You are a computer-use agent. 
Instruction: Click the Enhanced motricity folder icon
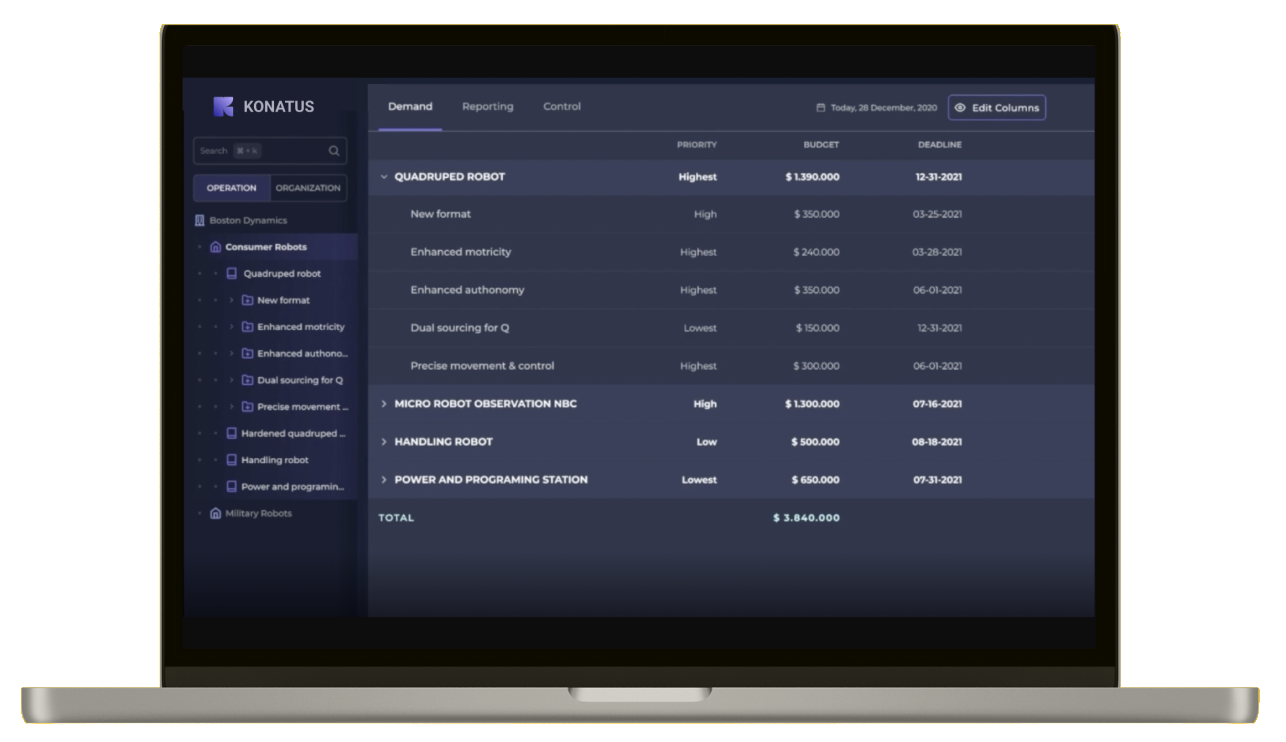(x=247, y=327)
